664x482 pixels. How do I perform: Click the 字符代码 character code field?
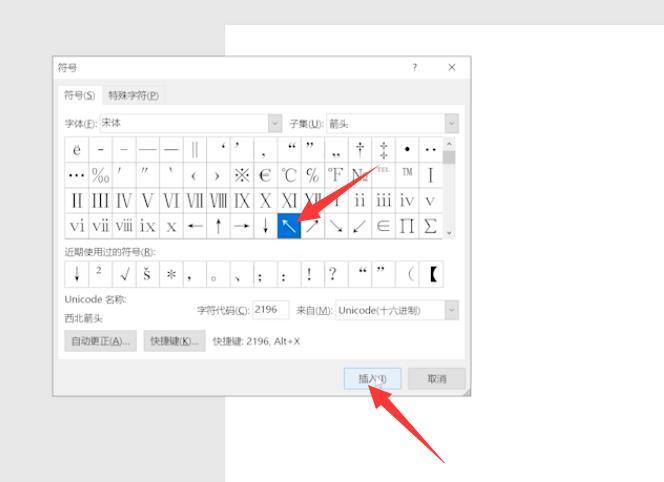click(x=270, y=310)
